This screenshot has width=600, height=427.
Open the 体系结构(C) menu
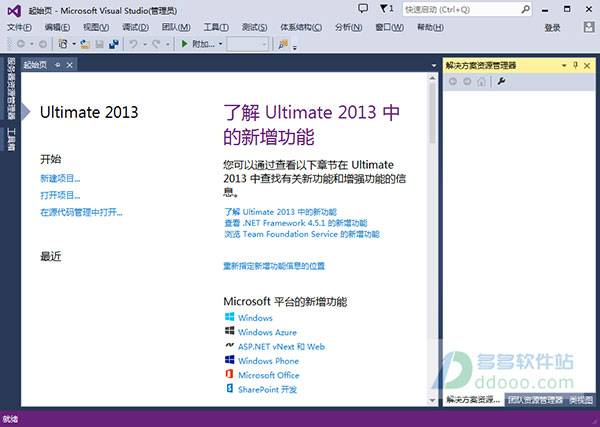tap(301, 27)
